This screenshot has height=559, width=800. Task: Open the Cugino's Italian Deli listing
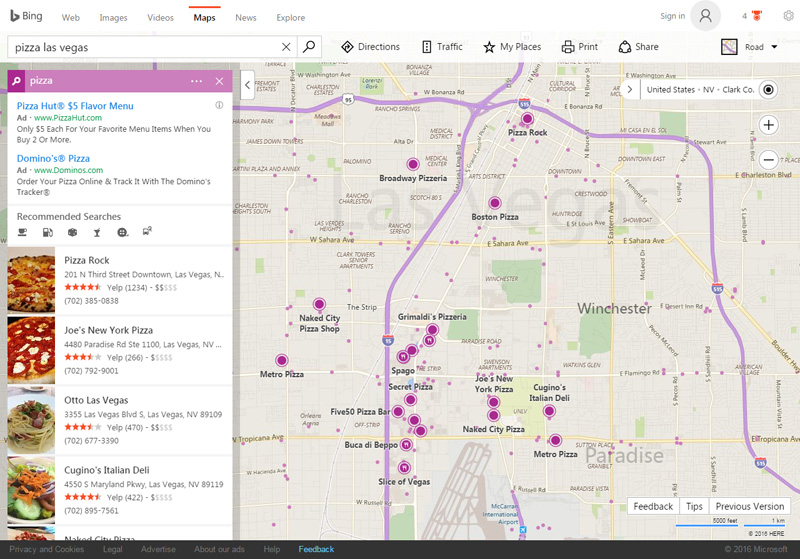(x=107, y=470)
